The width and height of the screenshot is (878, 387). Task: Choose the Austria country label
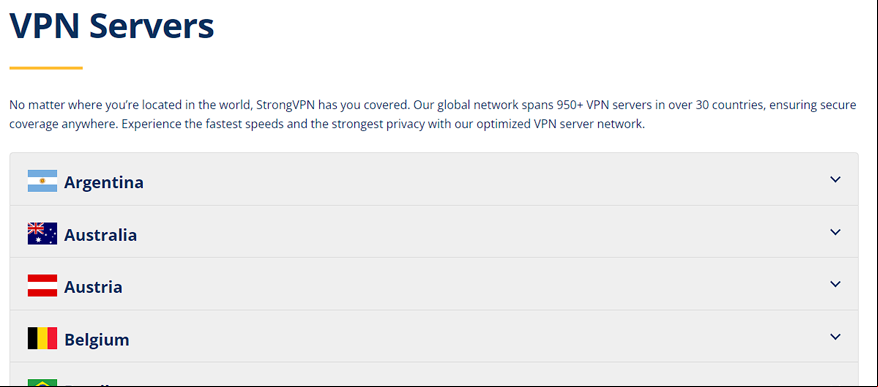(93, 287)
